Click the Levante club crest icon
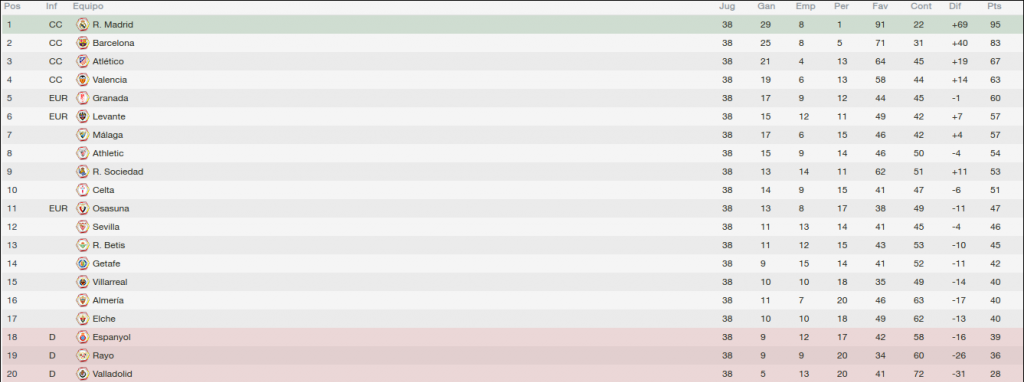 82,116
